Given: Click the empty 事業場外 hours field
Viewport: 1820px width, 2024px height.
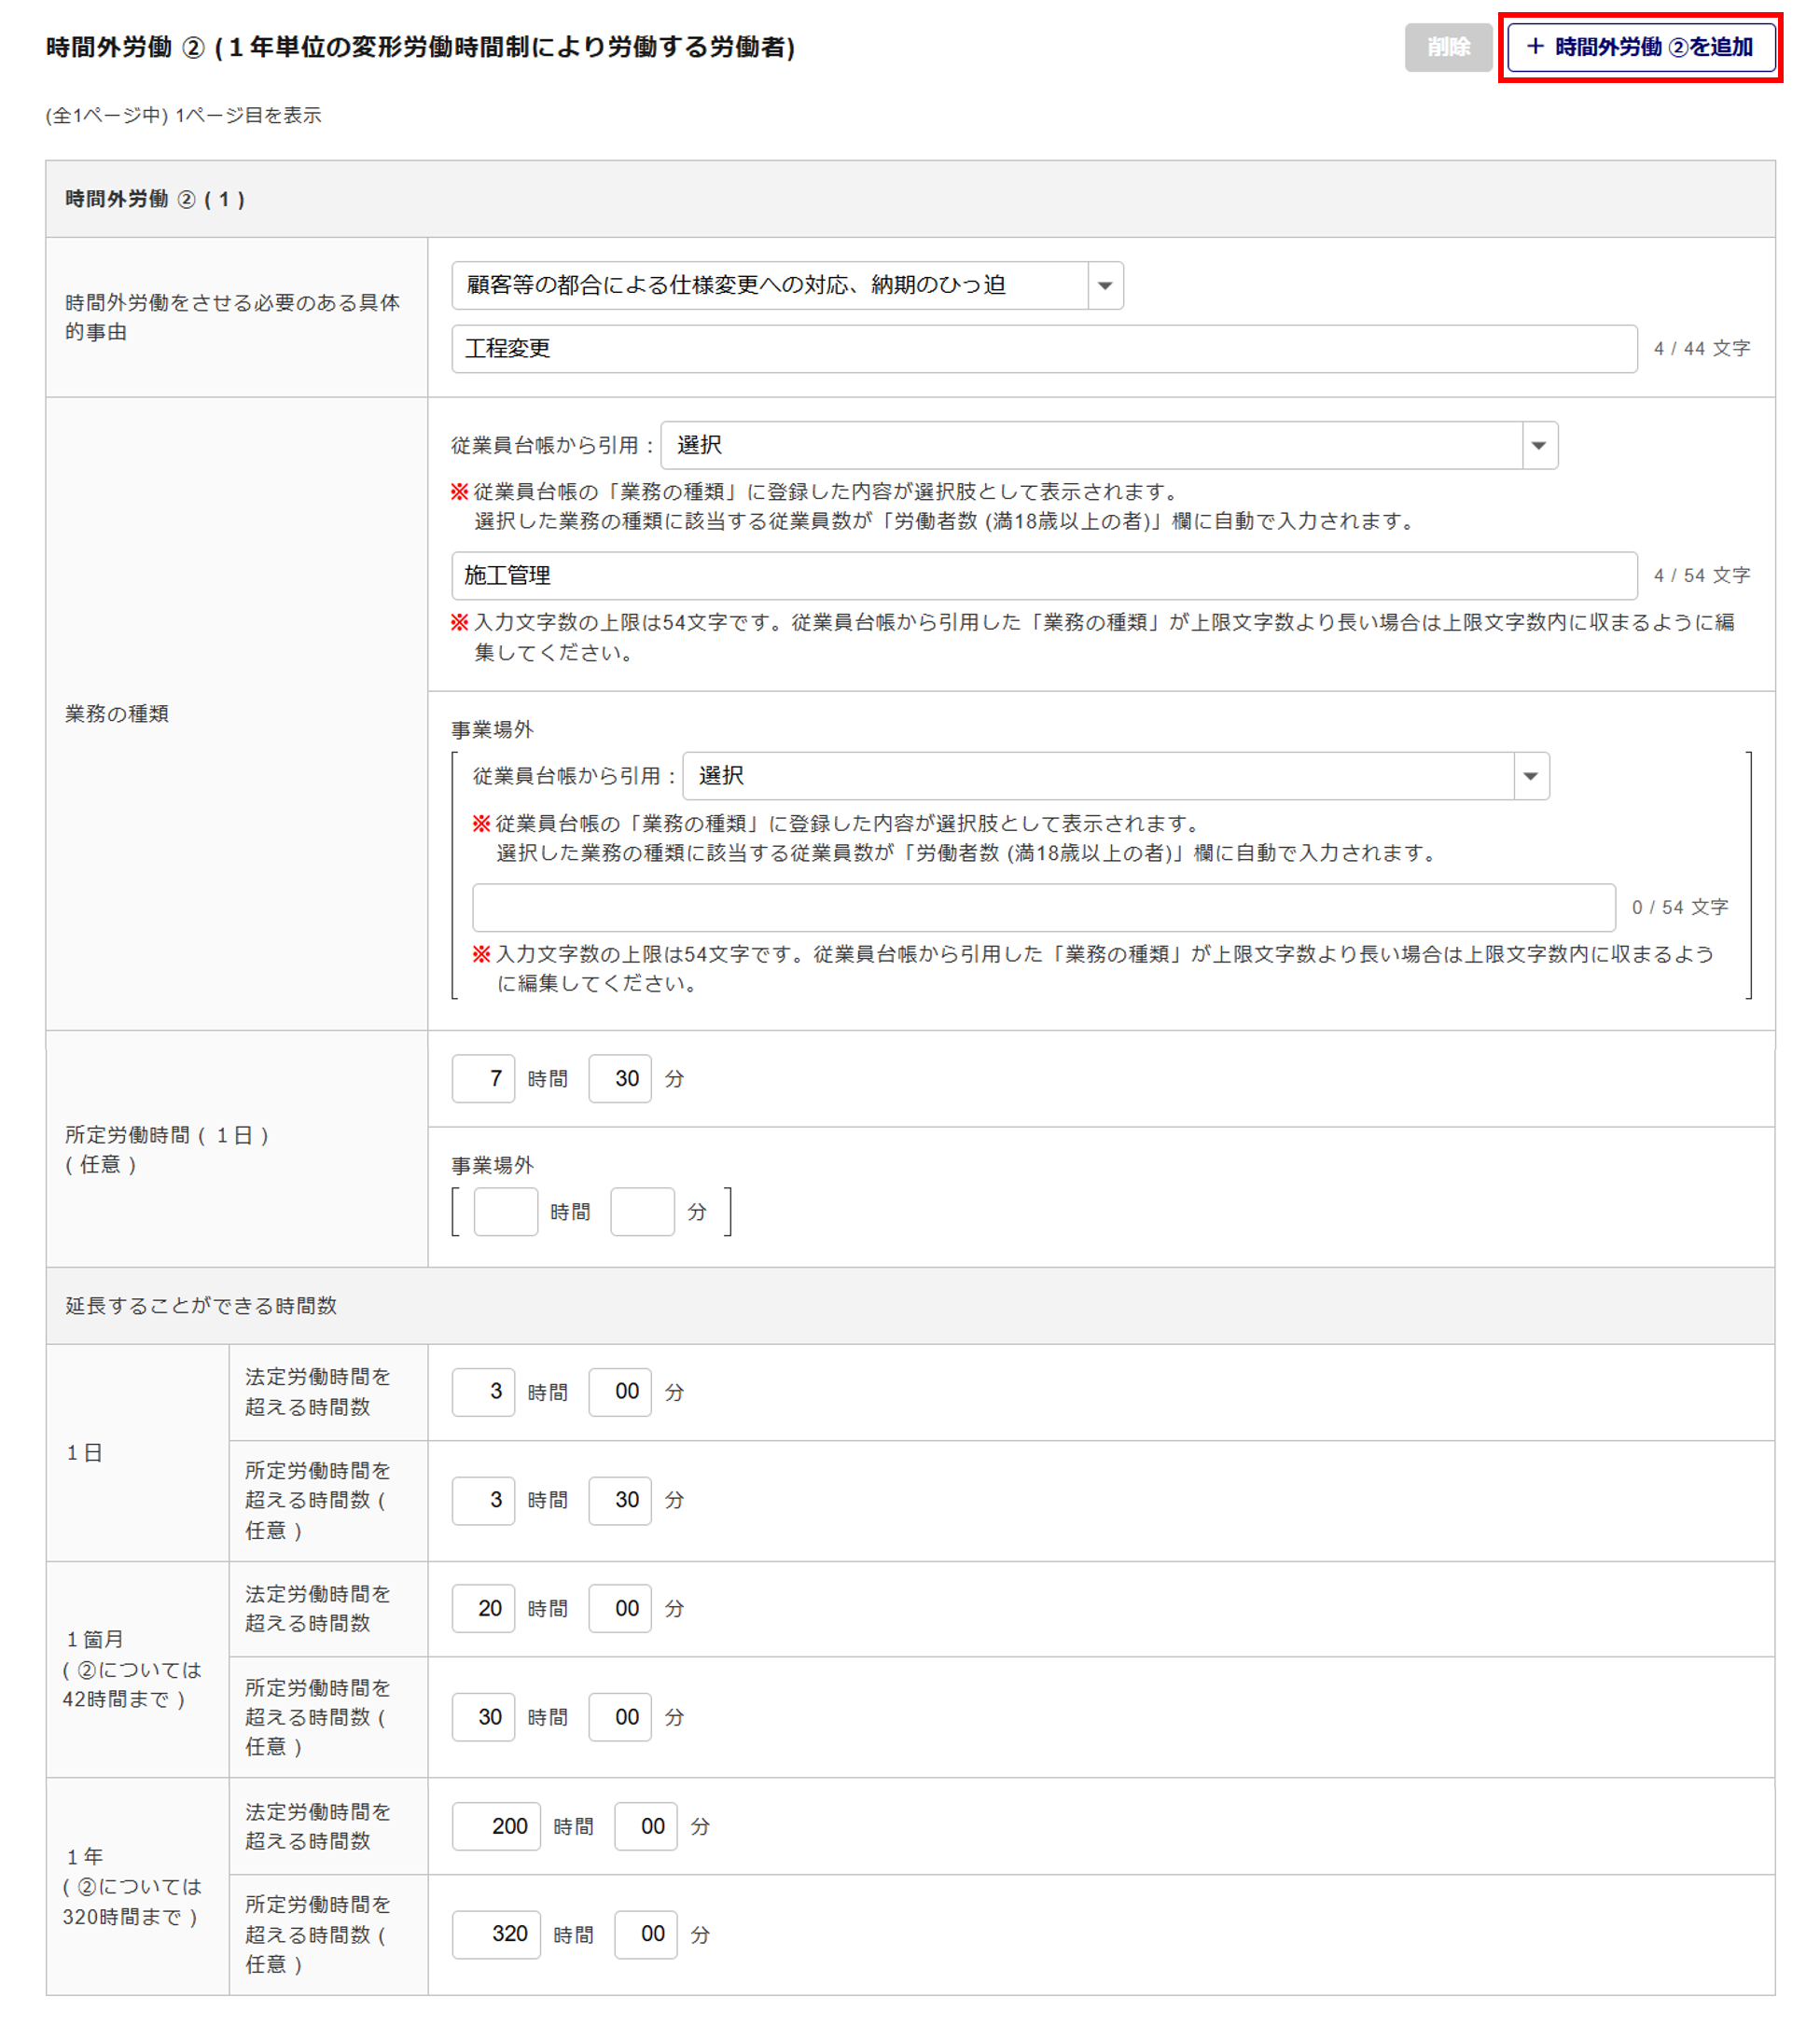Looking at the screenshot, I should pyautogui.click(x=505, y=1211).
